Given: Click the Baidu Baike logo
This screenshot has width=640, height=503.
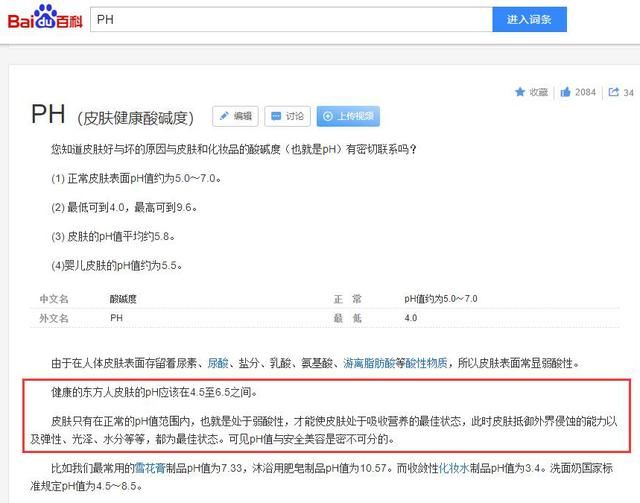Looking at the screenshot, I should [45, 18].
